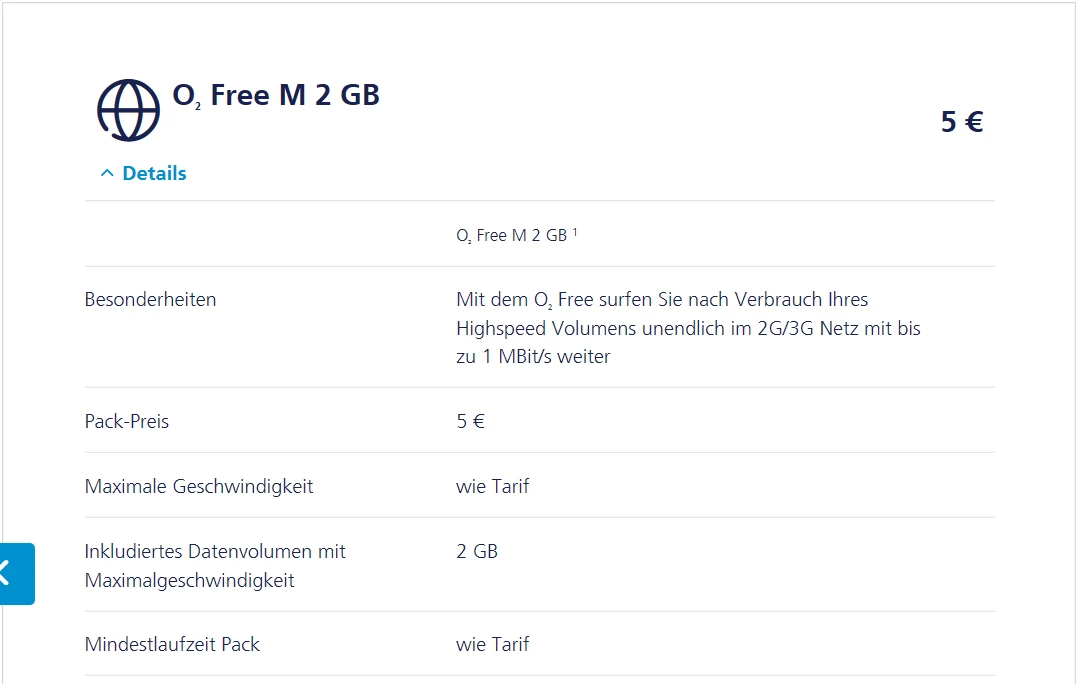This screenshot has height=684, width=1076.
Task: Open footnote 1 superscript in the column header
Action: tap(576, 233)
